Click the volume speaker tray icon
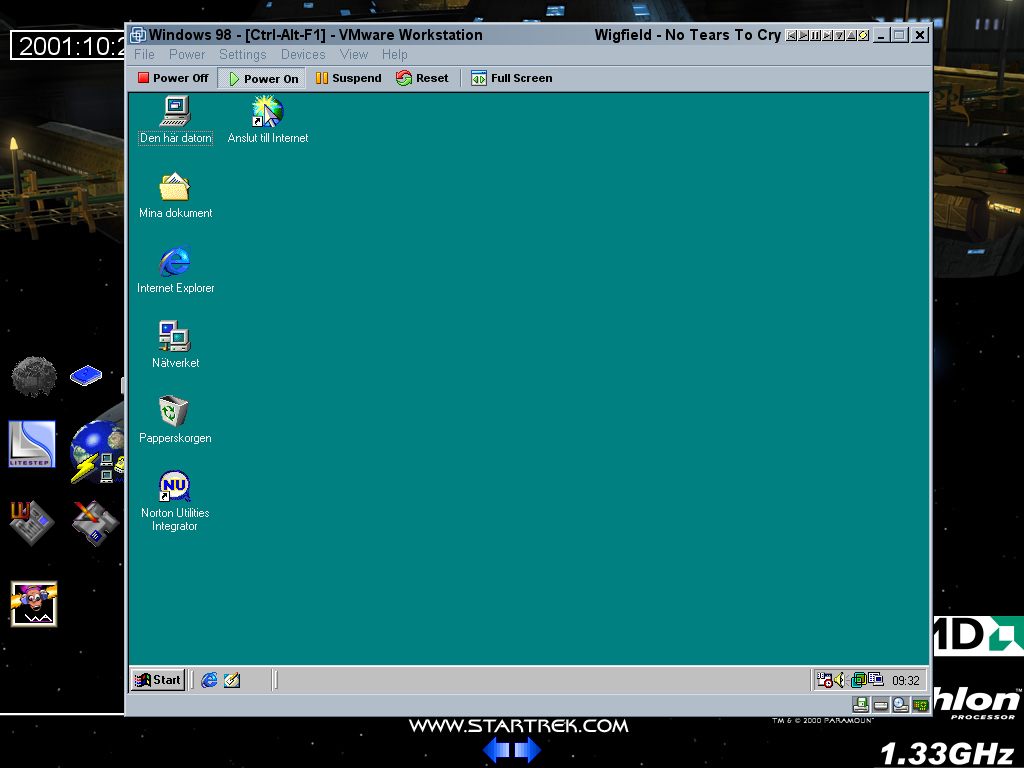 [839, 680]
